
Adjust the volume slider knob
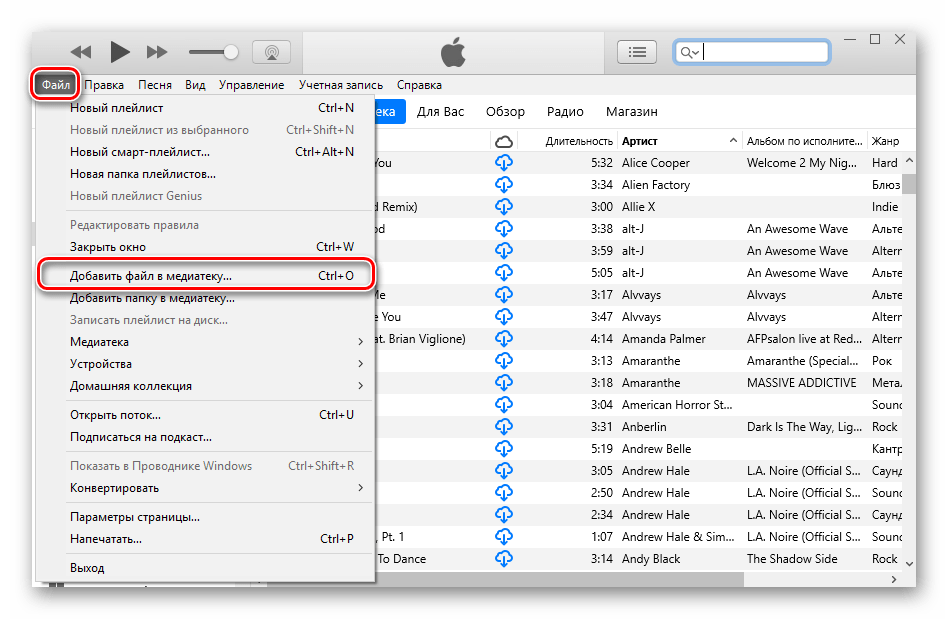230,52
